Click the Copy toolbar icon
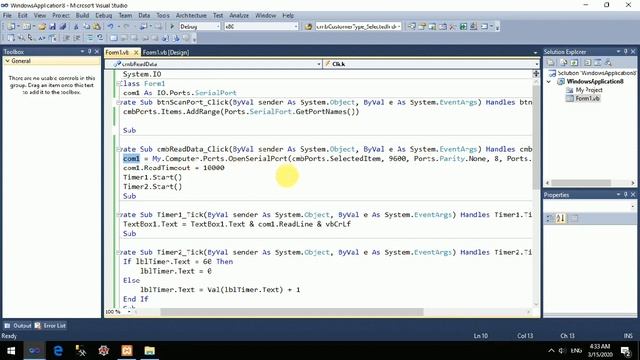 point(87,27)
